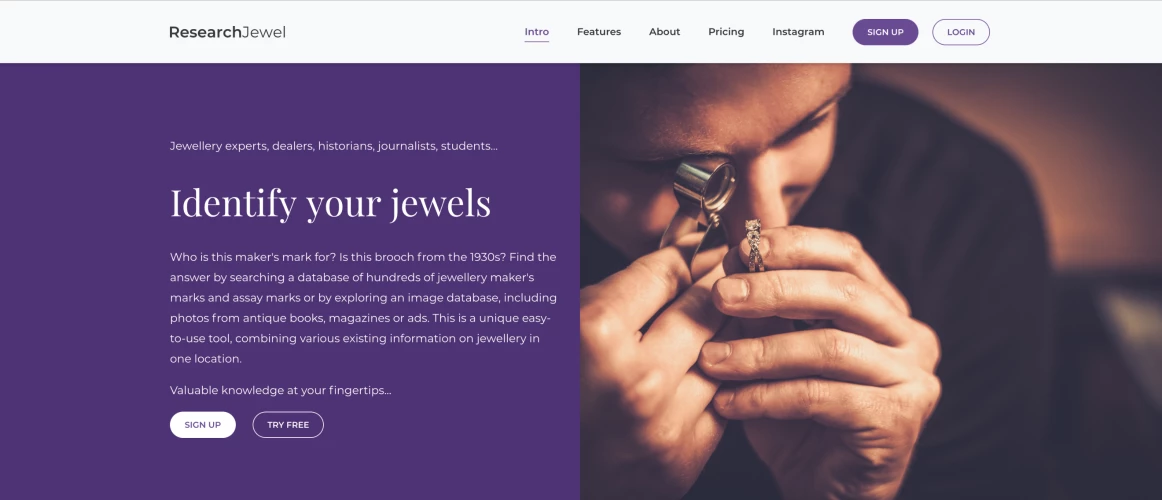Click the Identify your jewels heading

pos(330,203)
